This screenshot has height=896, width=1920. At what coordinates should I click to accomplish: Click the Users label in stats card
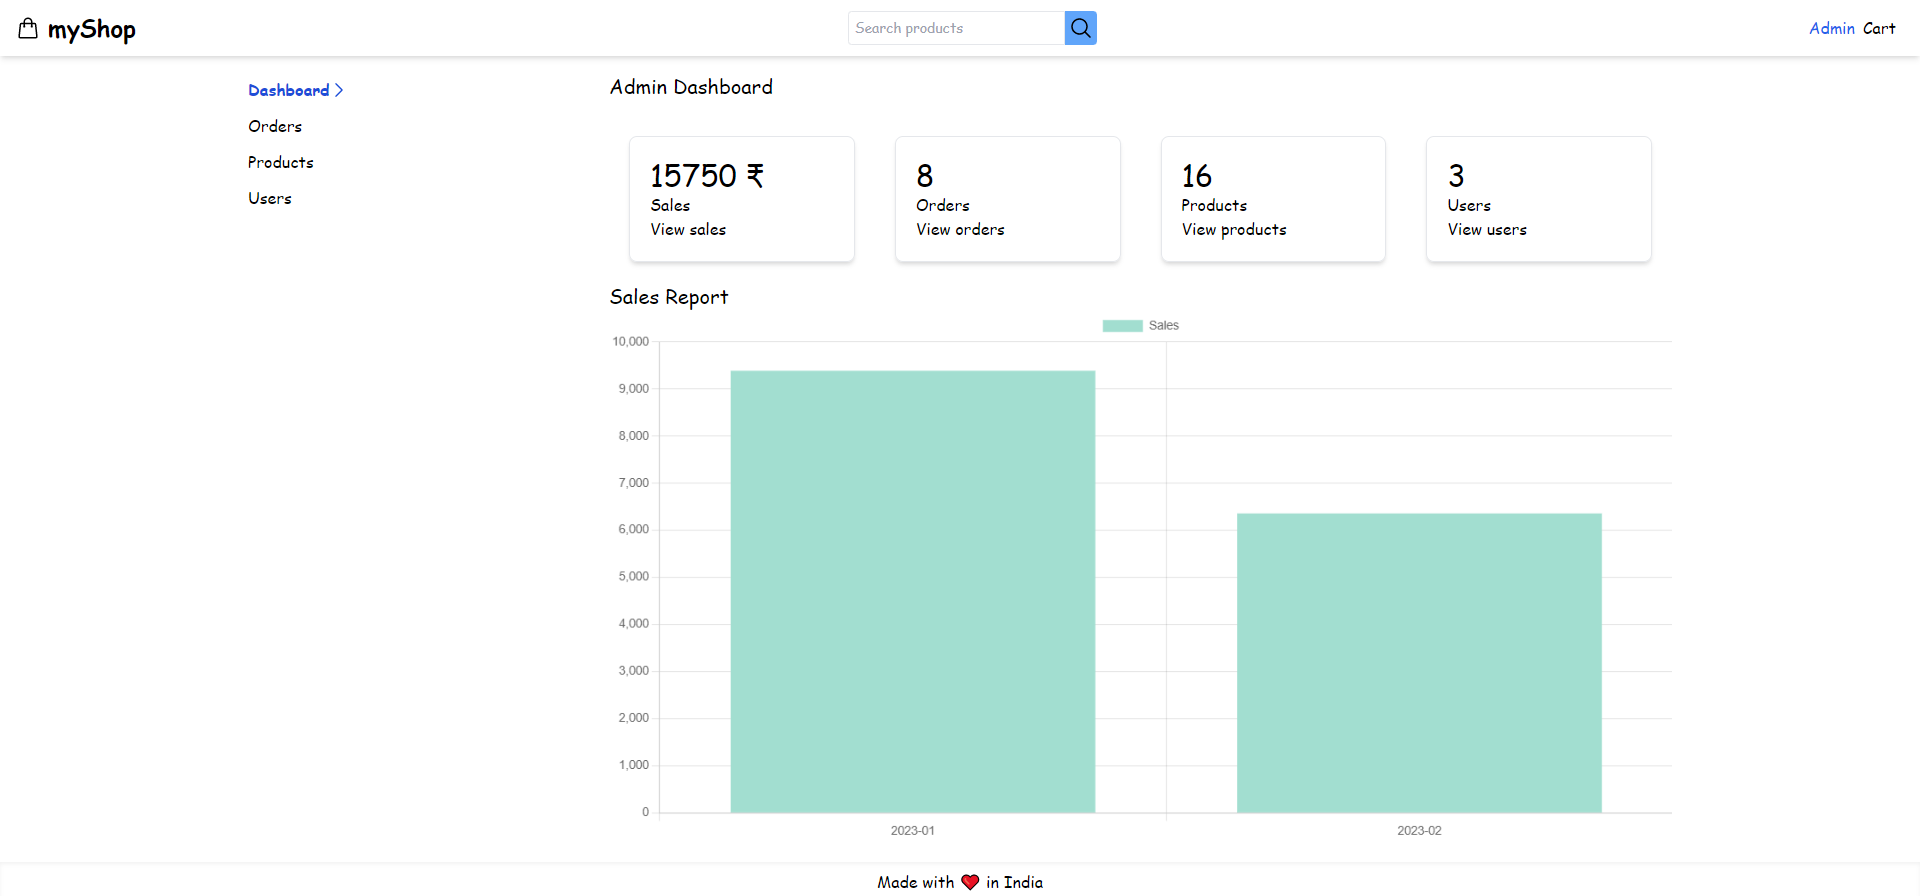click(1469, 205)
